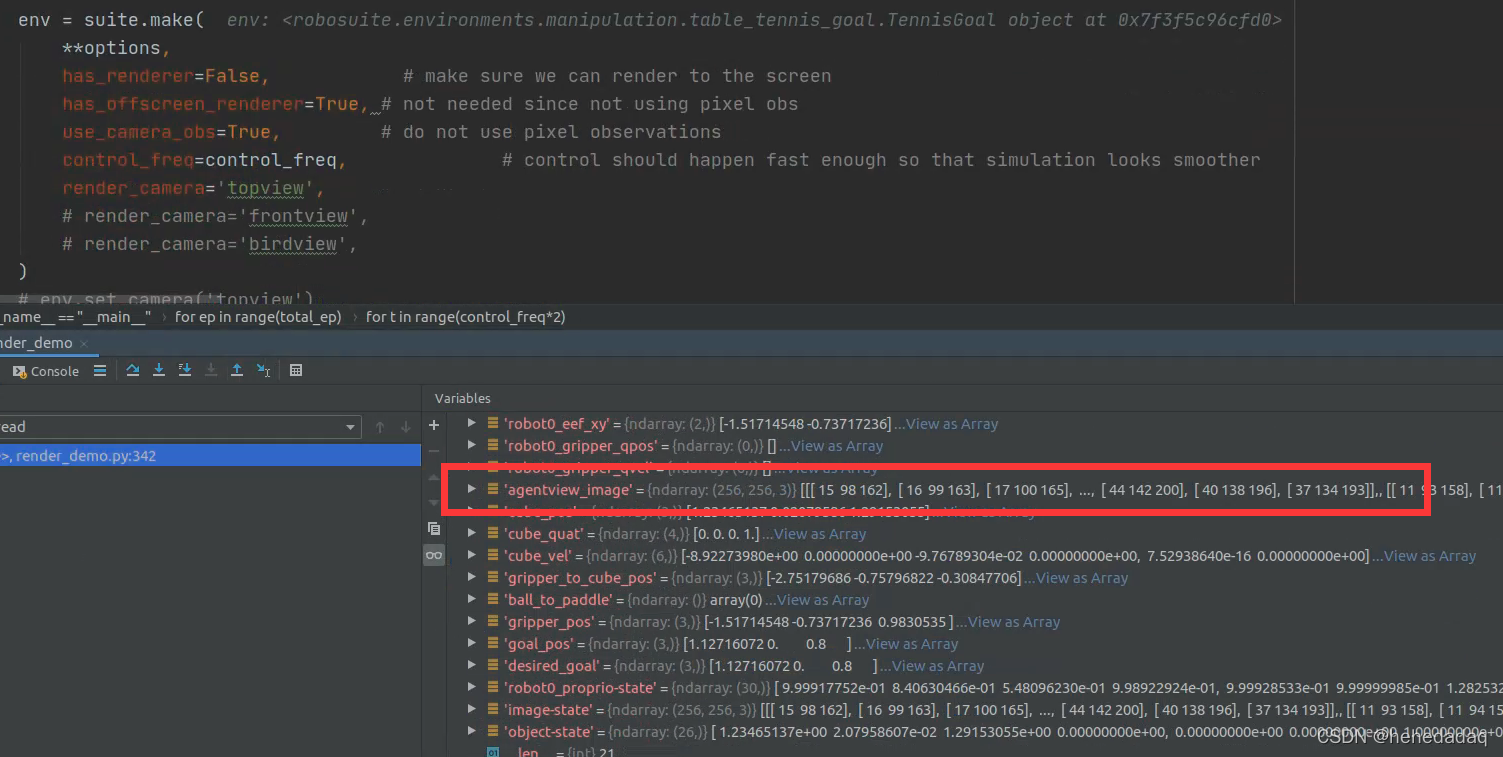Expand the 'gripper_pos' variable
Viewport: 1503px width, 757px height.
472,622
